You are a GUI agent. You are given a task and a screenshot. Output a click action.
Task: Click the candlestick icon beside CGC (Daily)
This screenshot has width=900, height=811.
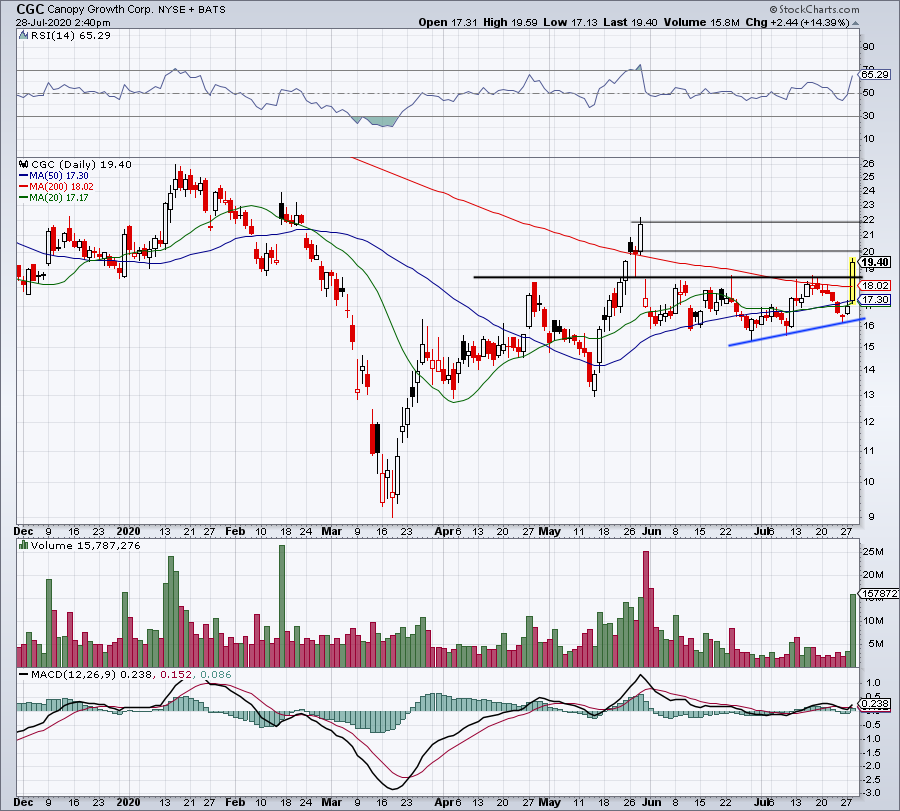coord(24,164)
